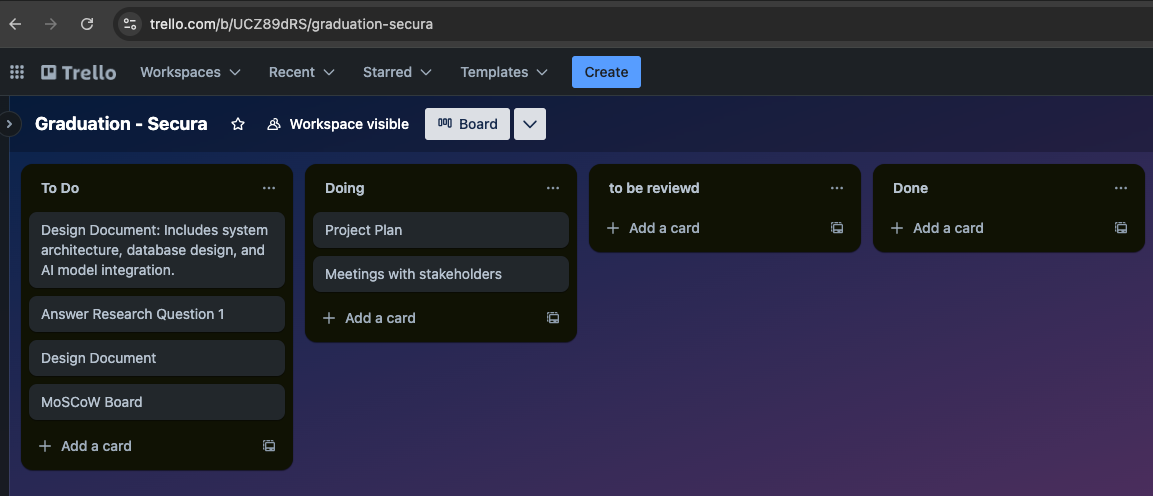This screenshot has height=496, width=1153.
Task: Change Workspace visible setting
Action: pyautogui.click(x=338, y=124)
